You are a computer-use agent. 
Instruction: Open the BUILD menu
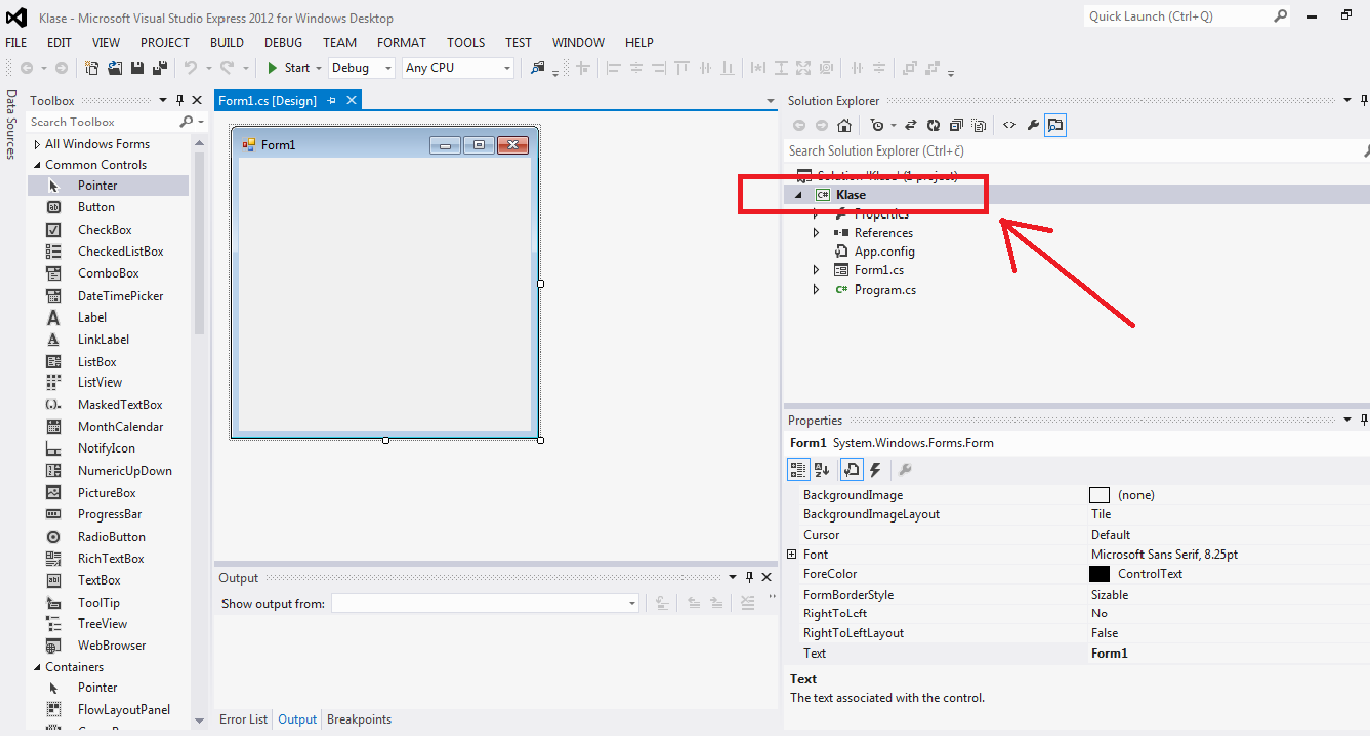pyautogui.click(x=226, y=43)
